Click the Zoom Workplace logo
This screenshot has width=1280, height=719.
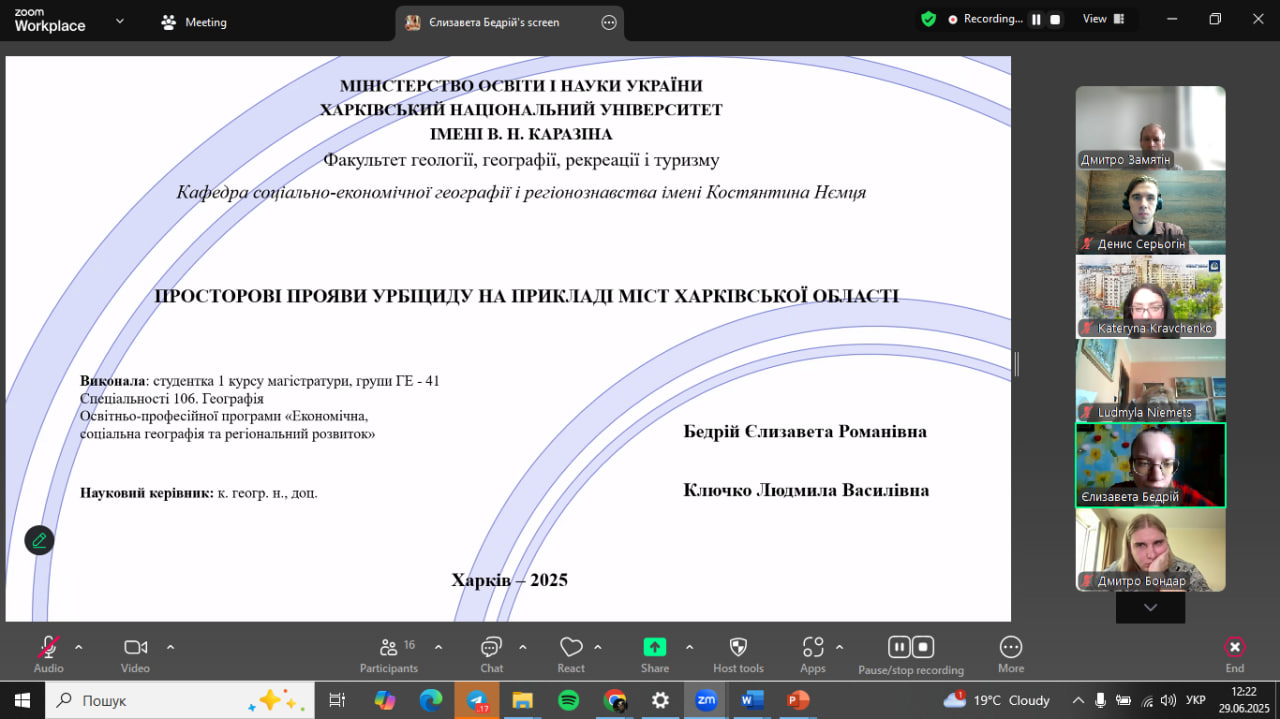tap(49, 21)
